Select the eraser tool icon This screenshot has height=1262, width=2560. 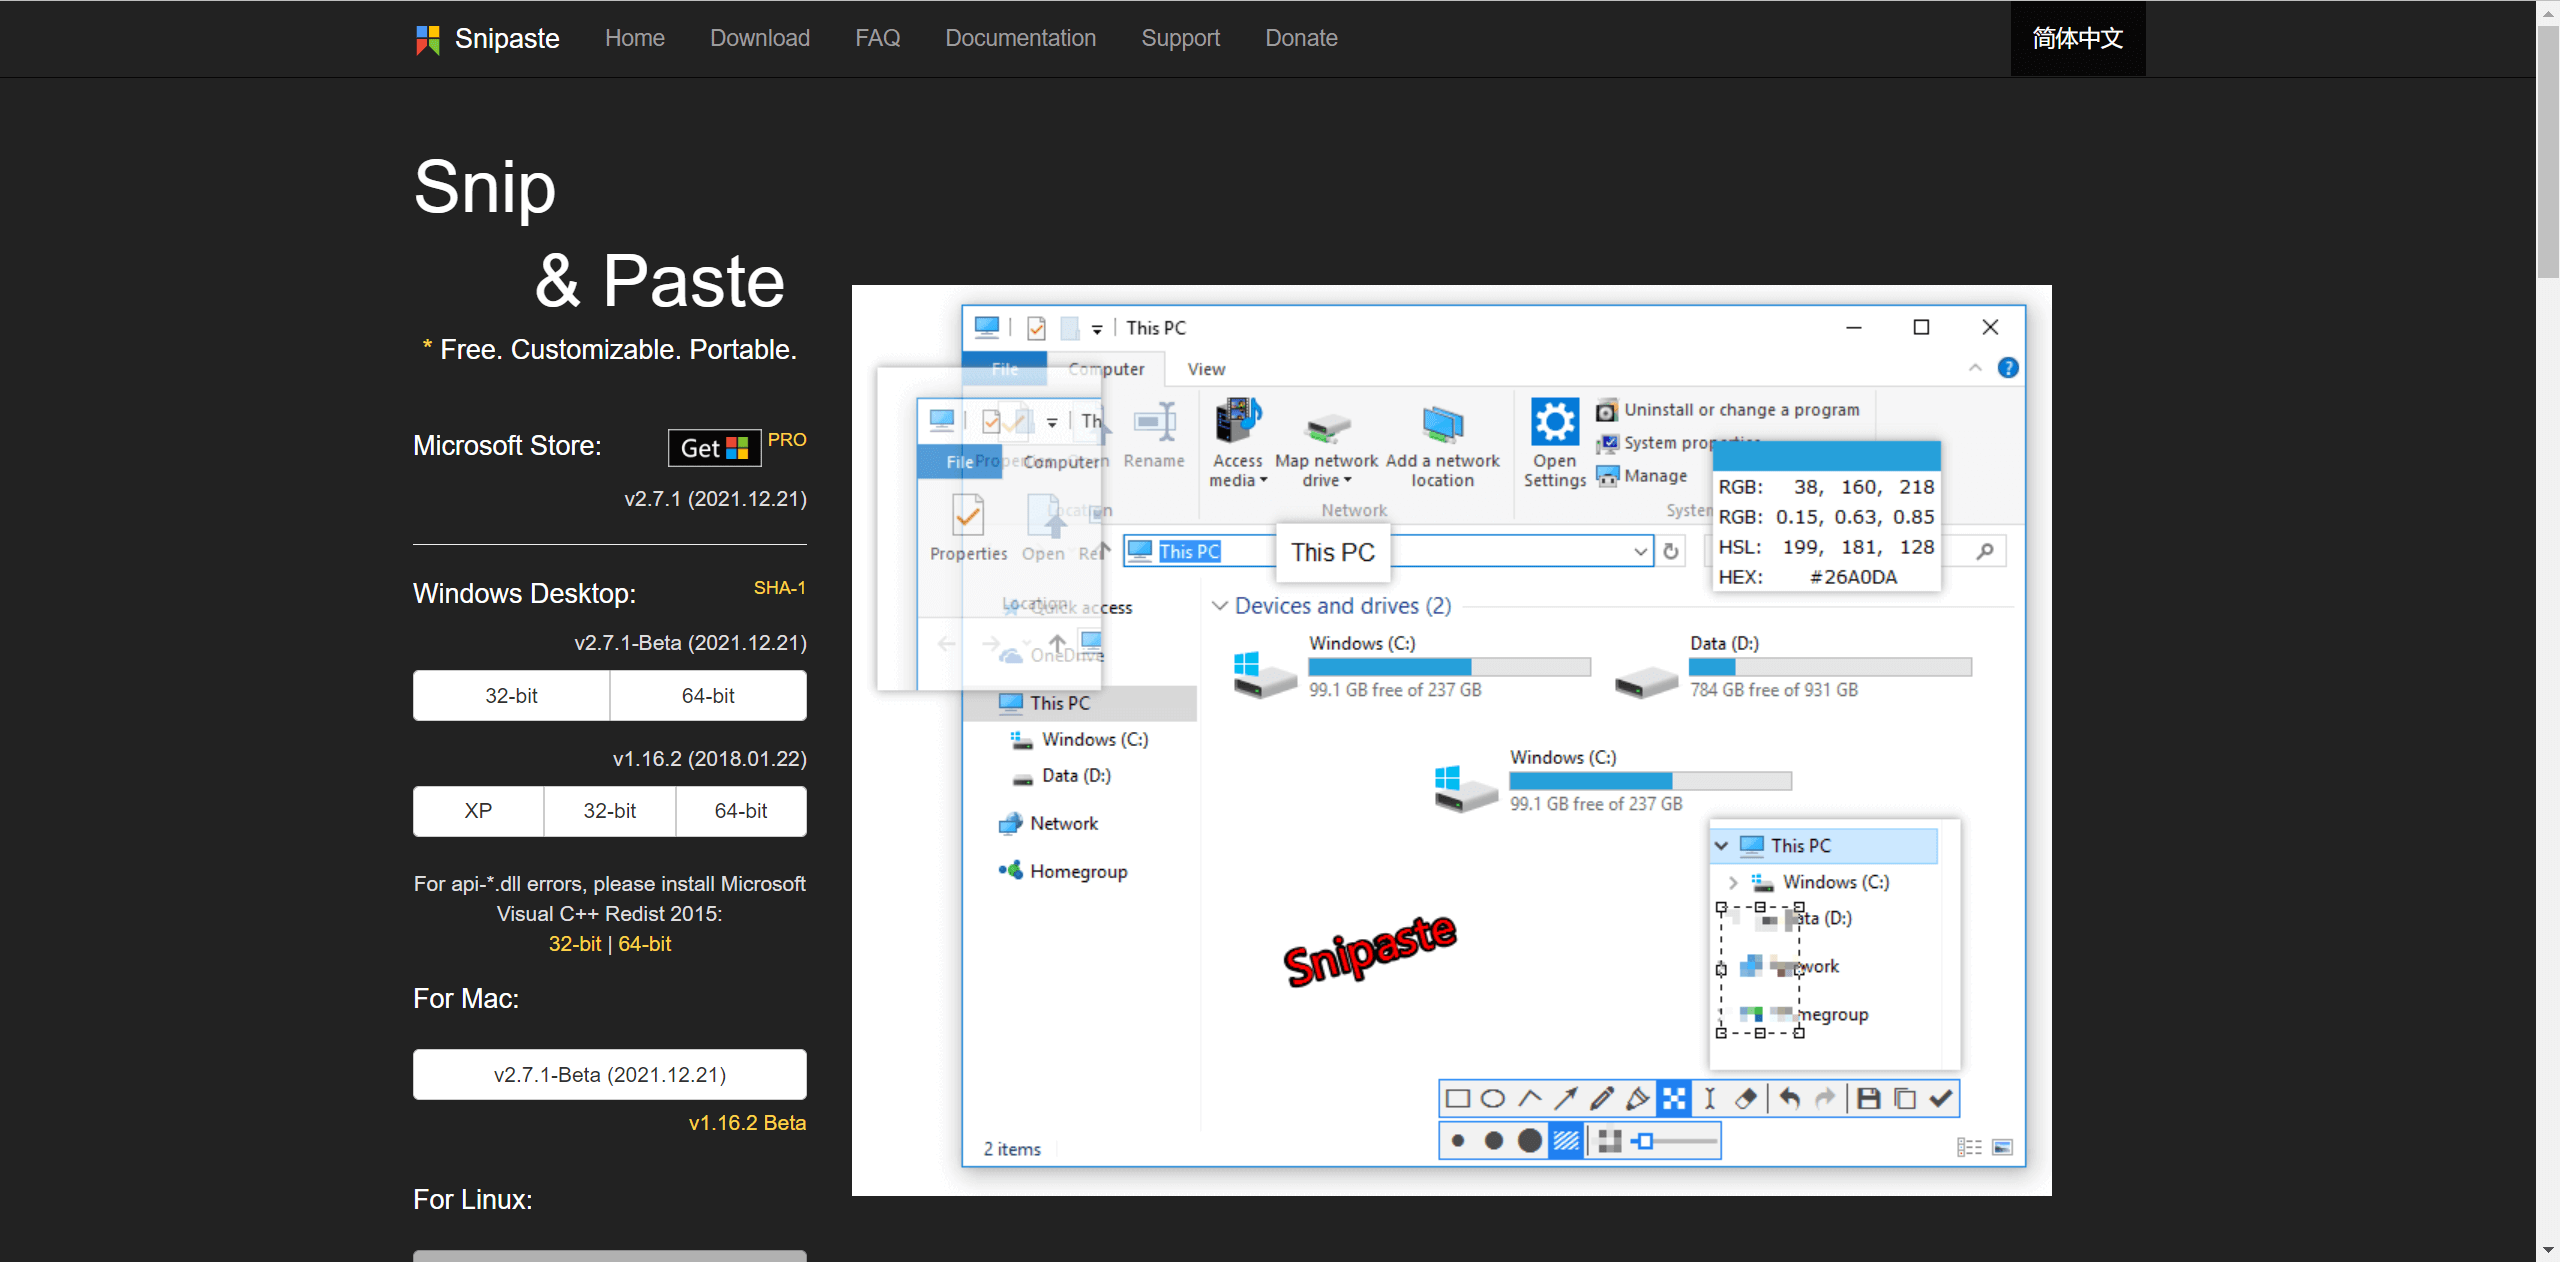coord(1745,1099)
